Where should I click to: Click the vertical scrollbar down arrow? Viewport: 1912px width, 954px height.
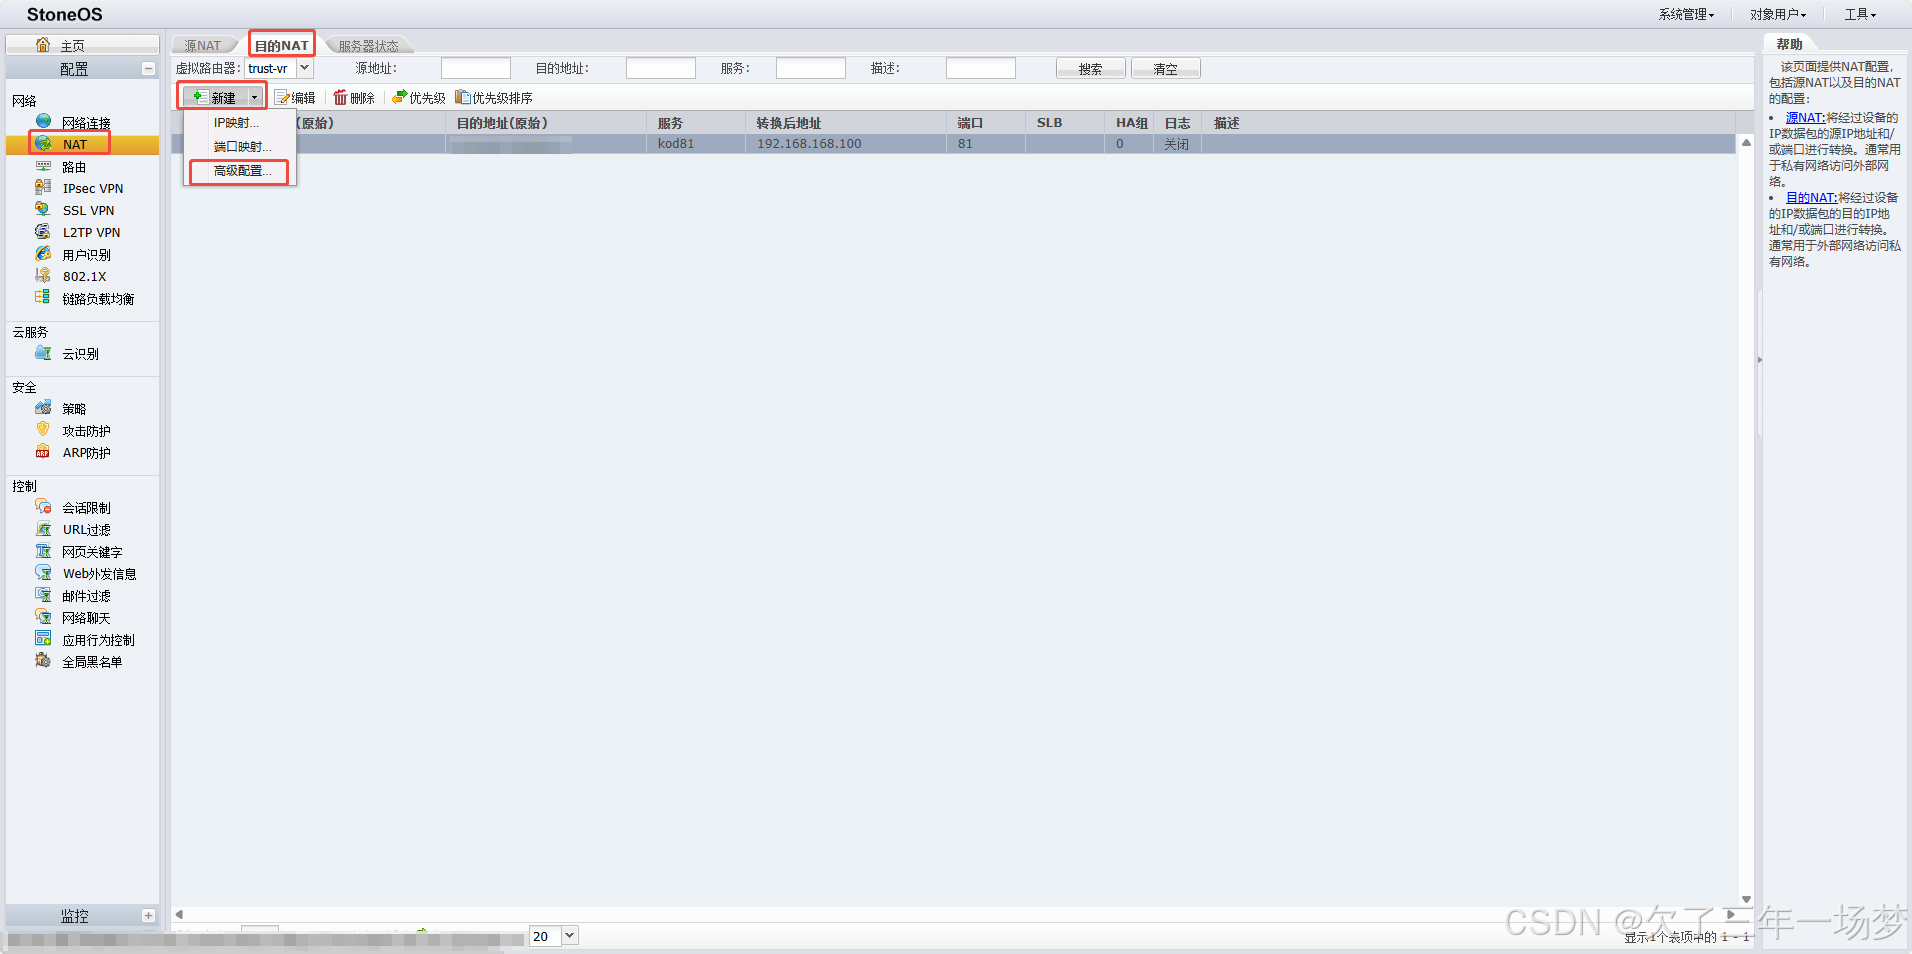click(1746, 899)
